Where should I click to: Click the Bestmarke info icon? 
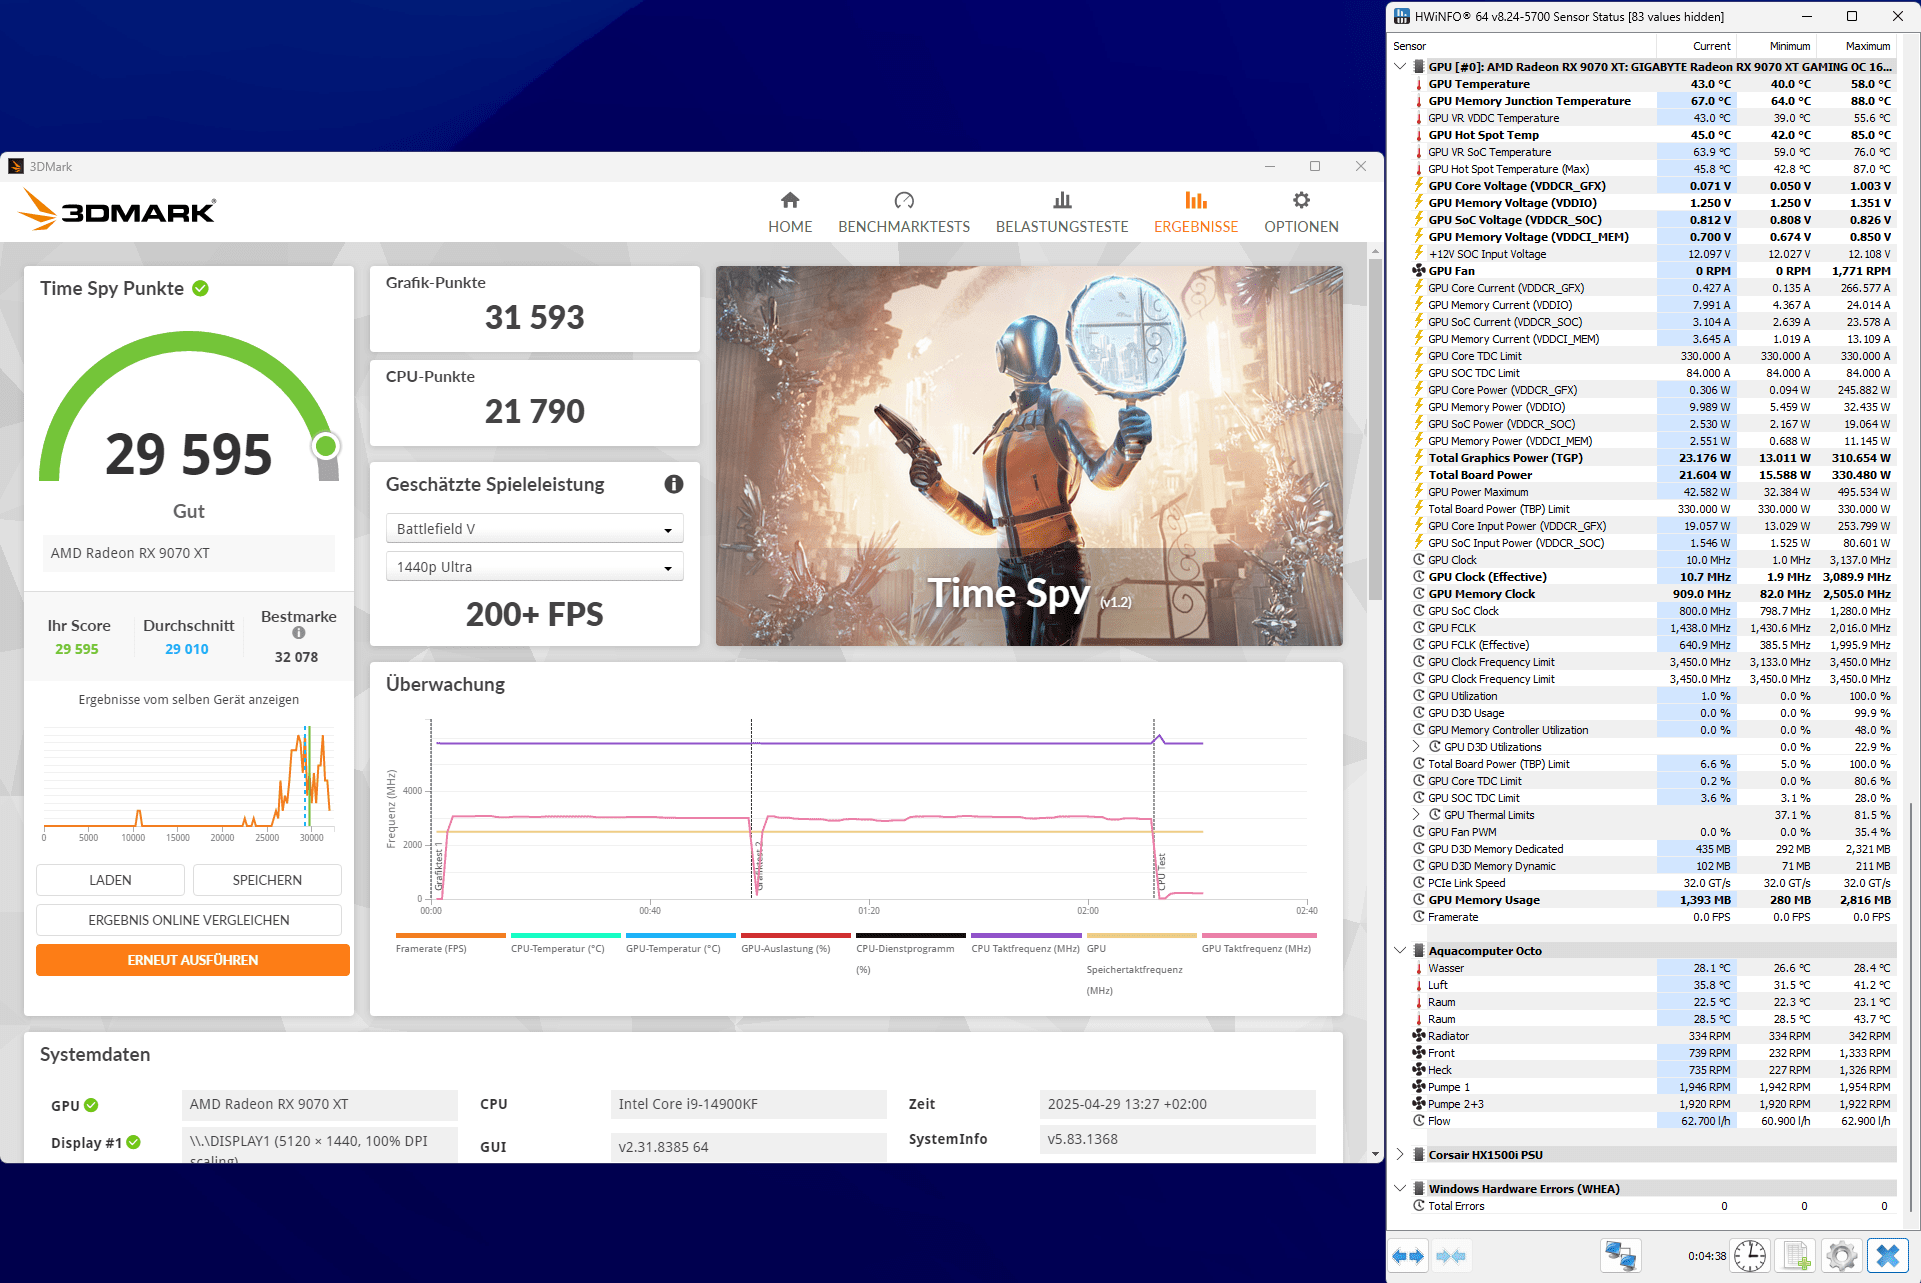tap(298, 633)
